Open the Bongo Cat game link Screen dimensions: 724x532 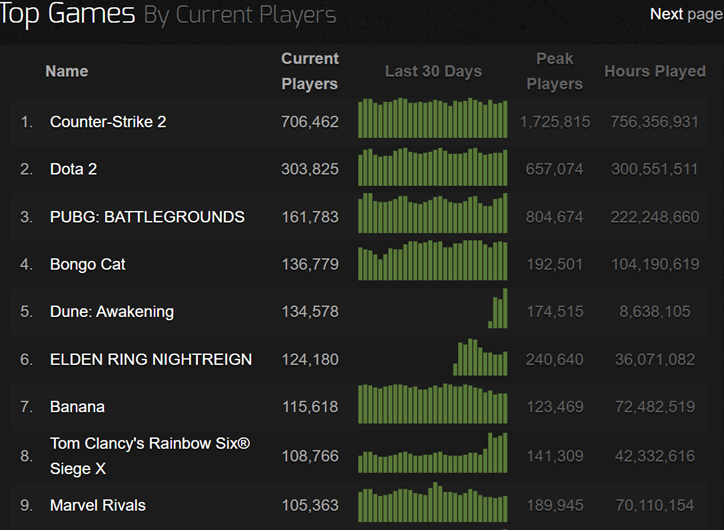coord(88,264)
